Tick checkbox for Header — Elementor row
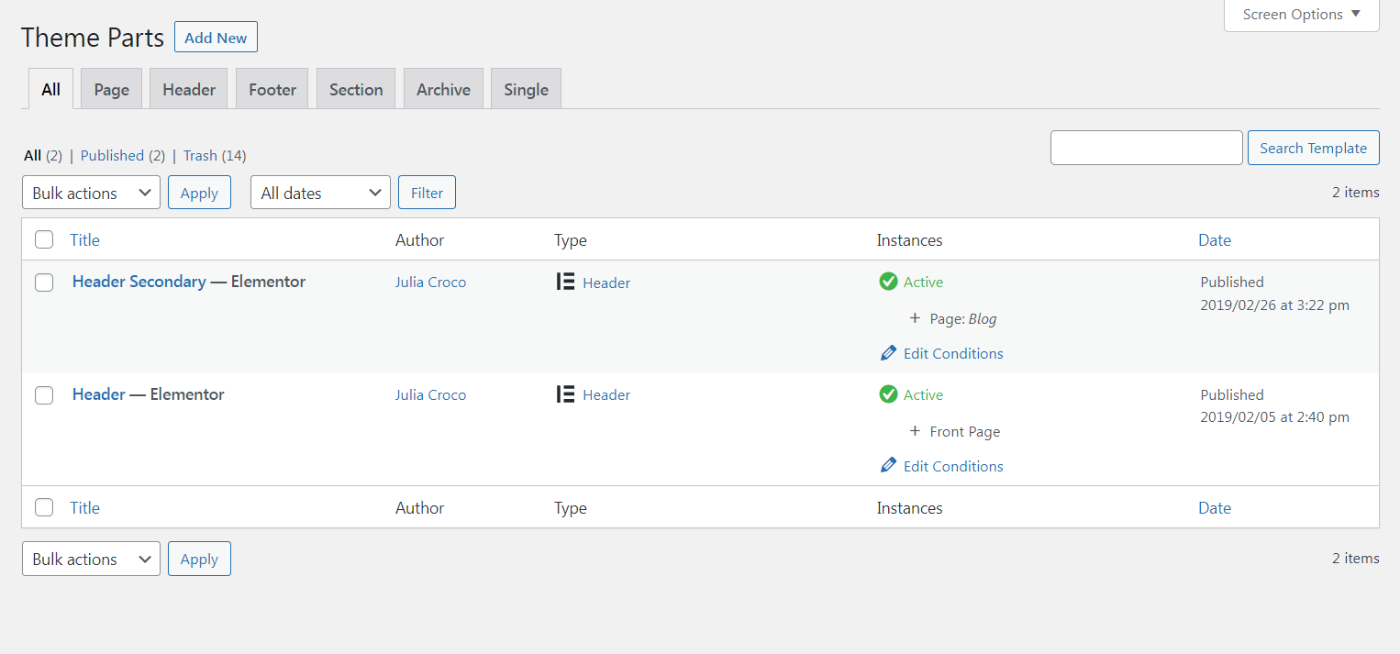Screen dimensions: 1400x654 (x=44, y=395)
